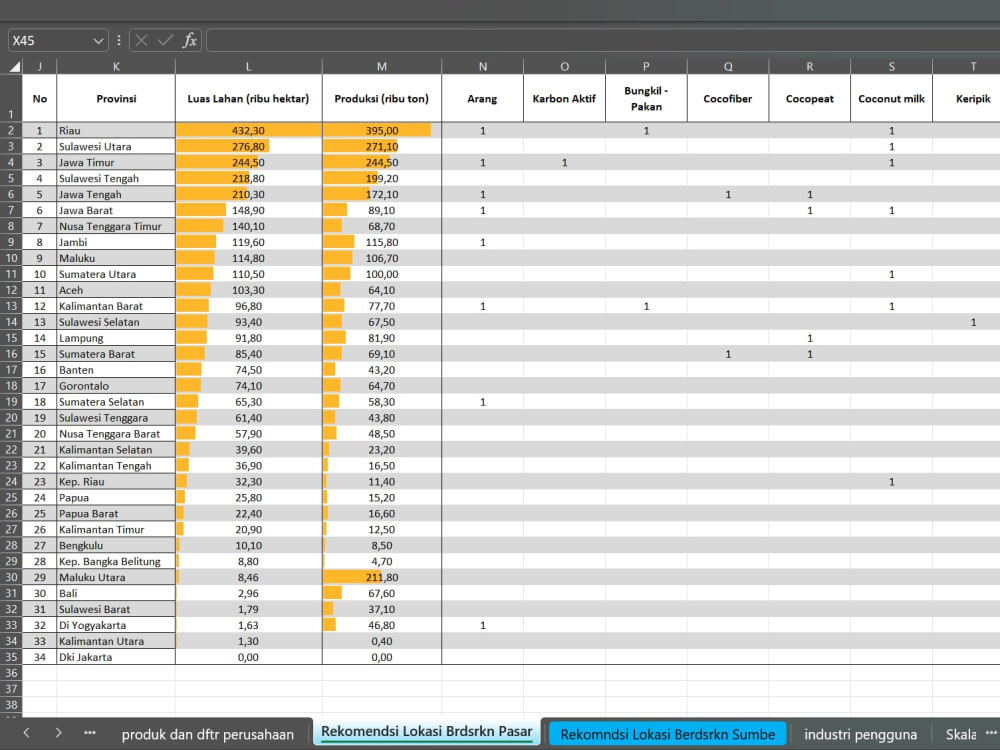Select the industri pengguna sheet tab
1000x750 pixels.
click(x=860, y=735)
